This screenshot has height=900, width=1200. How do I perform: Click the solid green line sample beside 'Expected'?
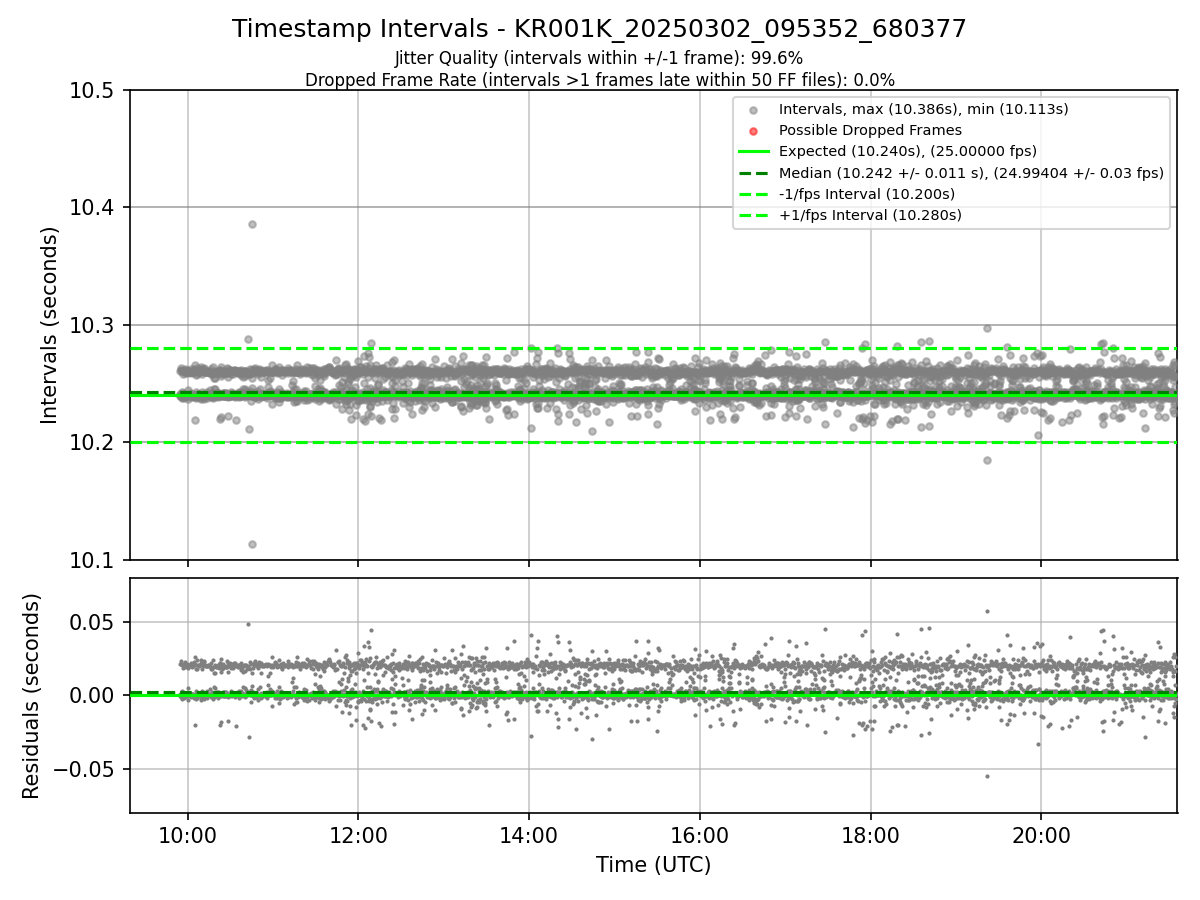point(754,152)
